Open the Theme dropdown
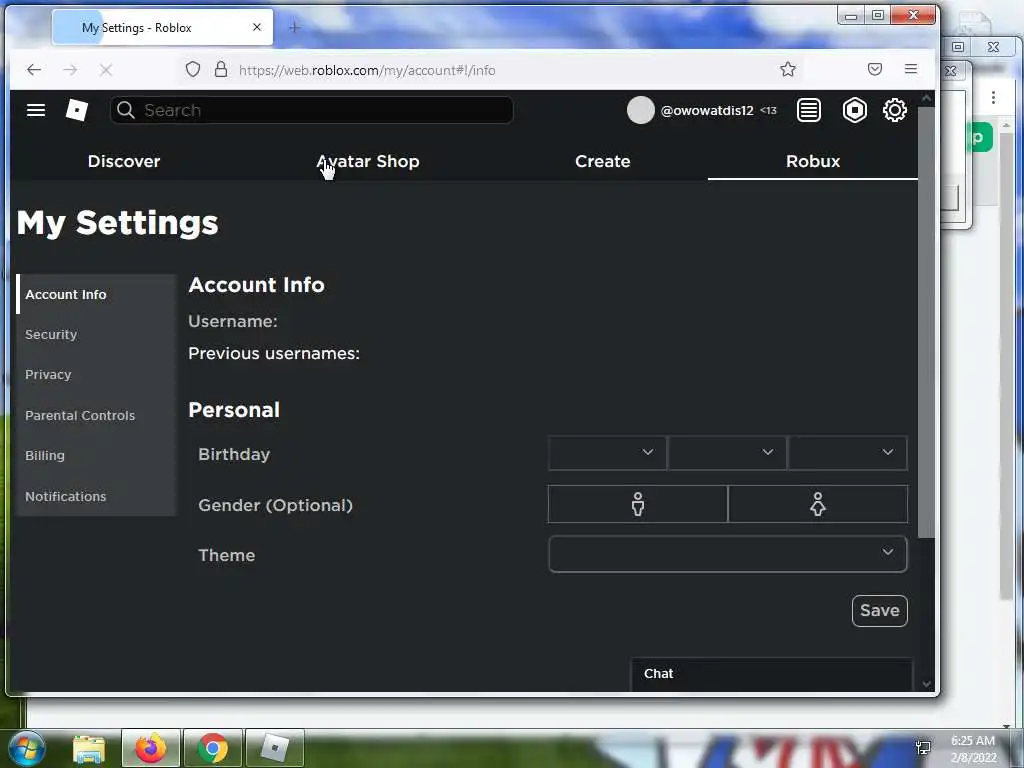This screenshot has height=768, width=1024. click(728, 554)
